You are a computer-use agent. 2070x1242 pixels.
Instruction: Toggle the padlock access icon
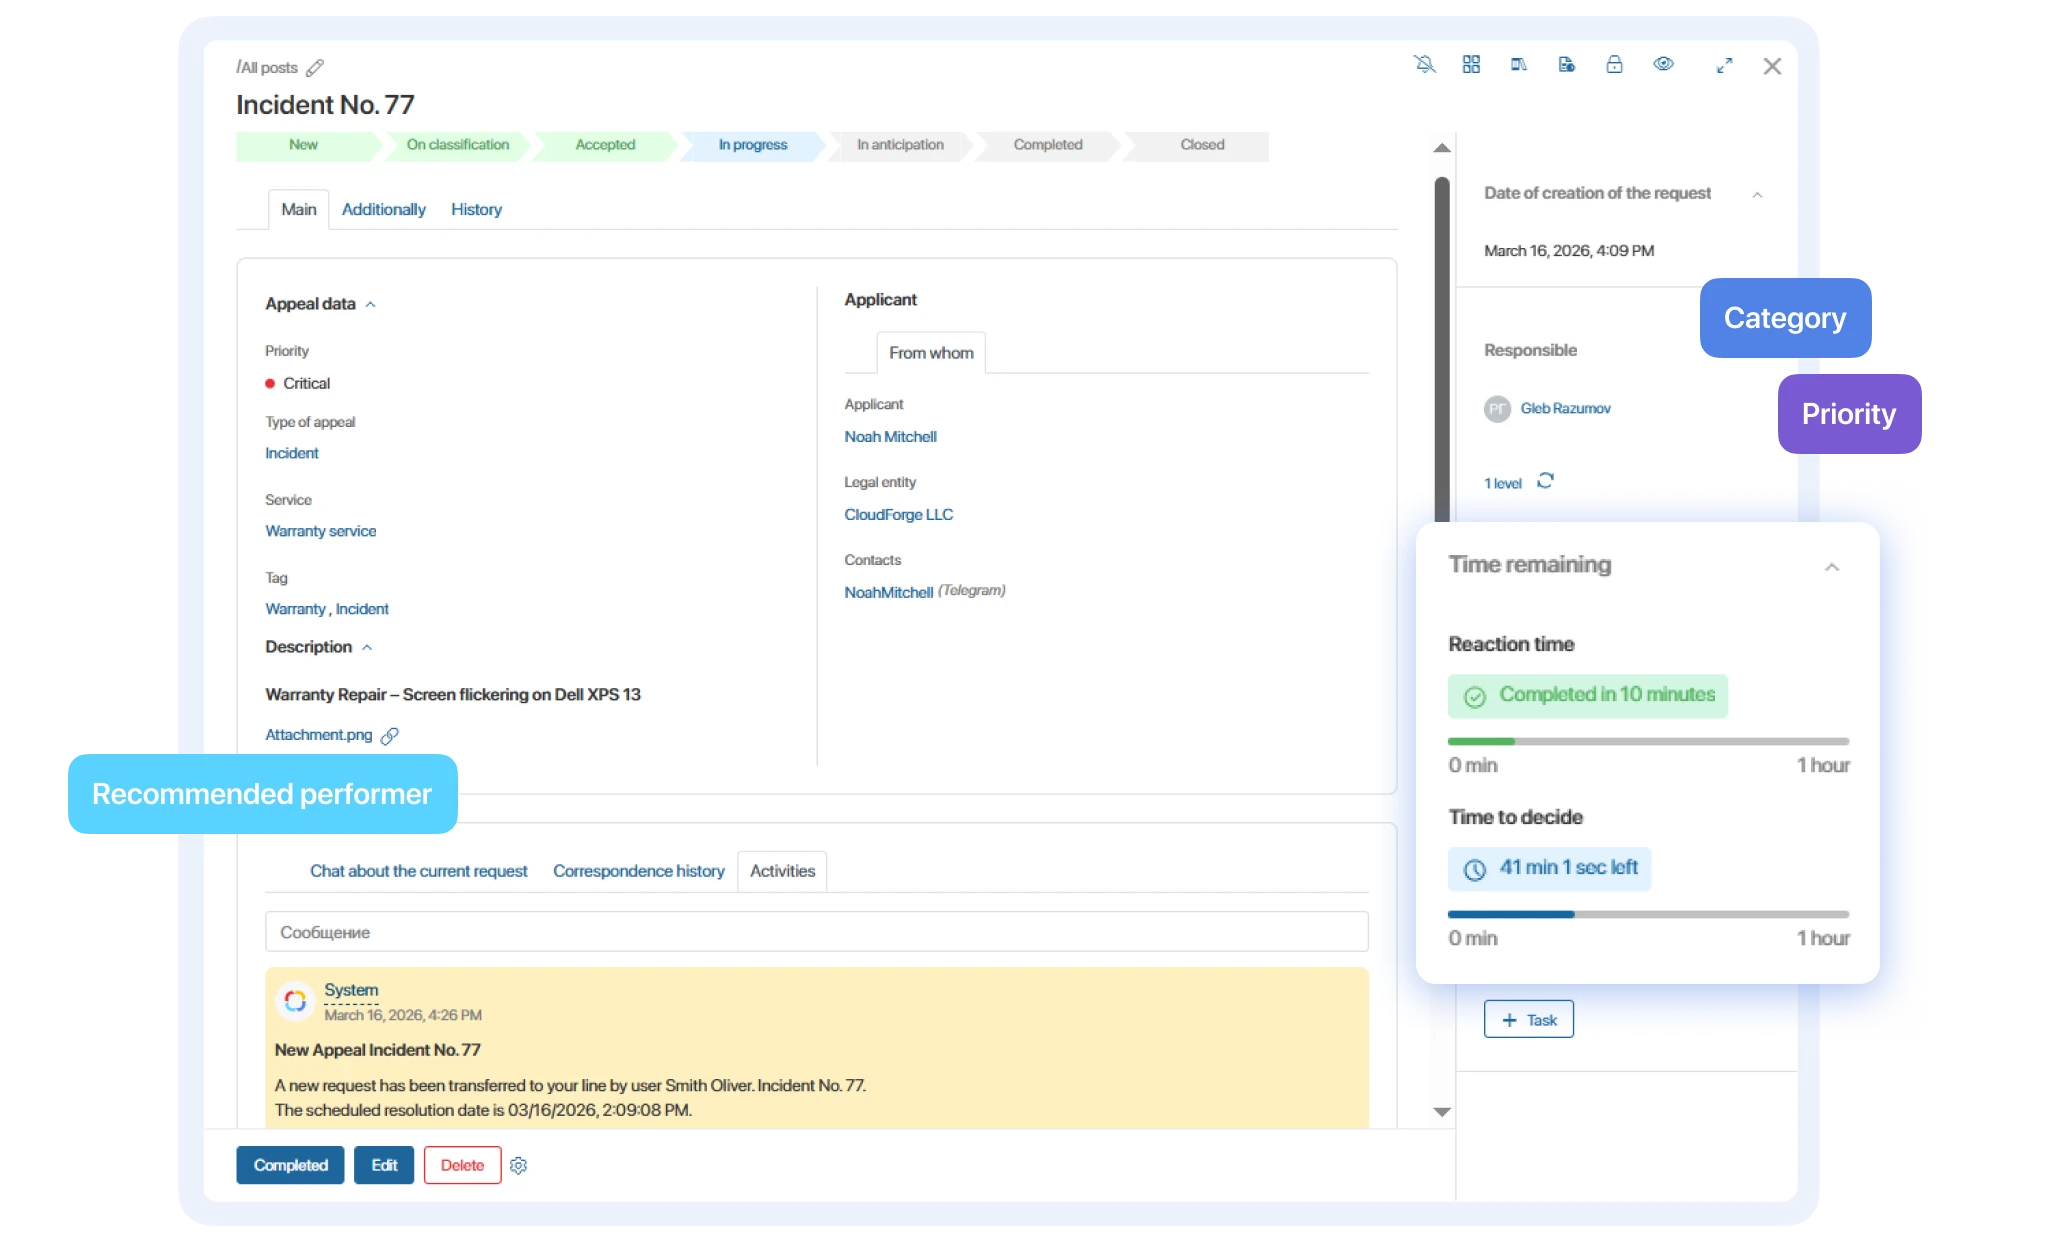click(x=1614, y=65)
